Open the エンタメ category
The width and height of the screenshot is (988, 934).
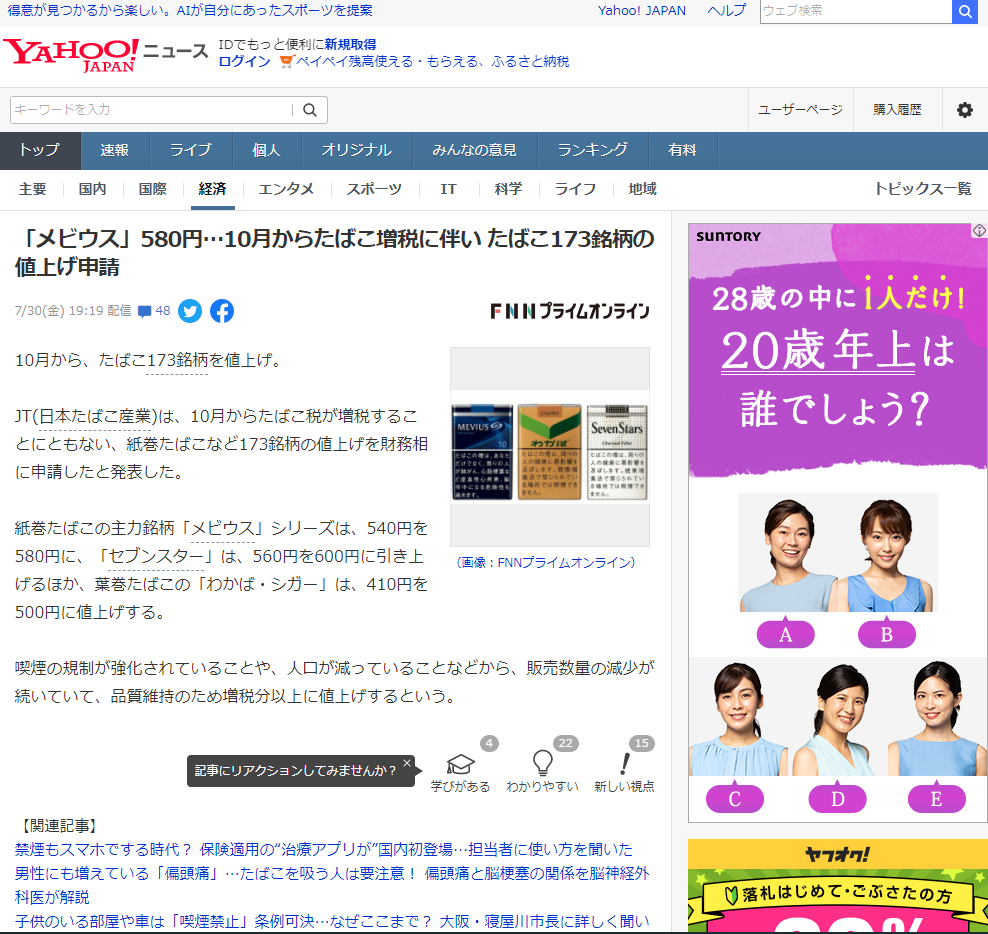pos(286,189)
